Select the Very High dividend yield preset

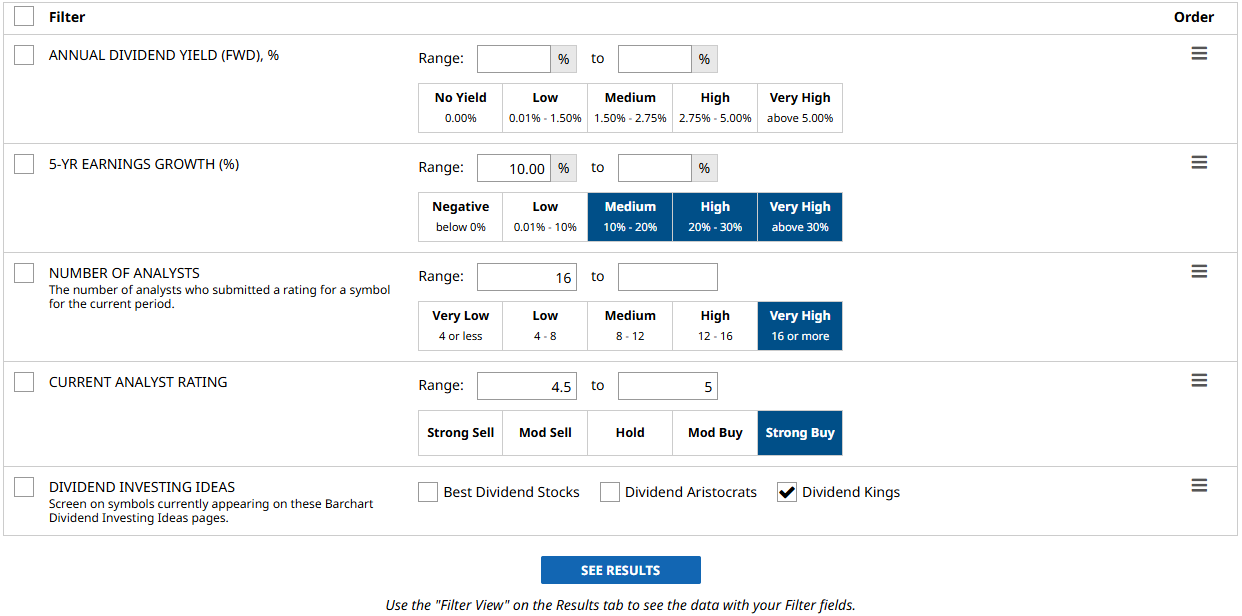[800, 108]
